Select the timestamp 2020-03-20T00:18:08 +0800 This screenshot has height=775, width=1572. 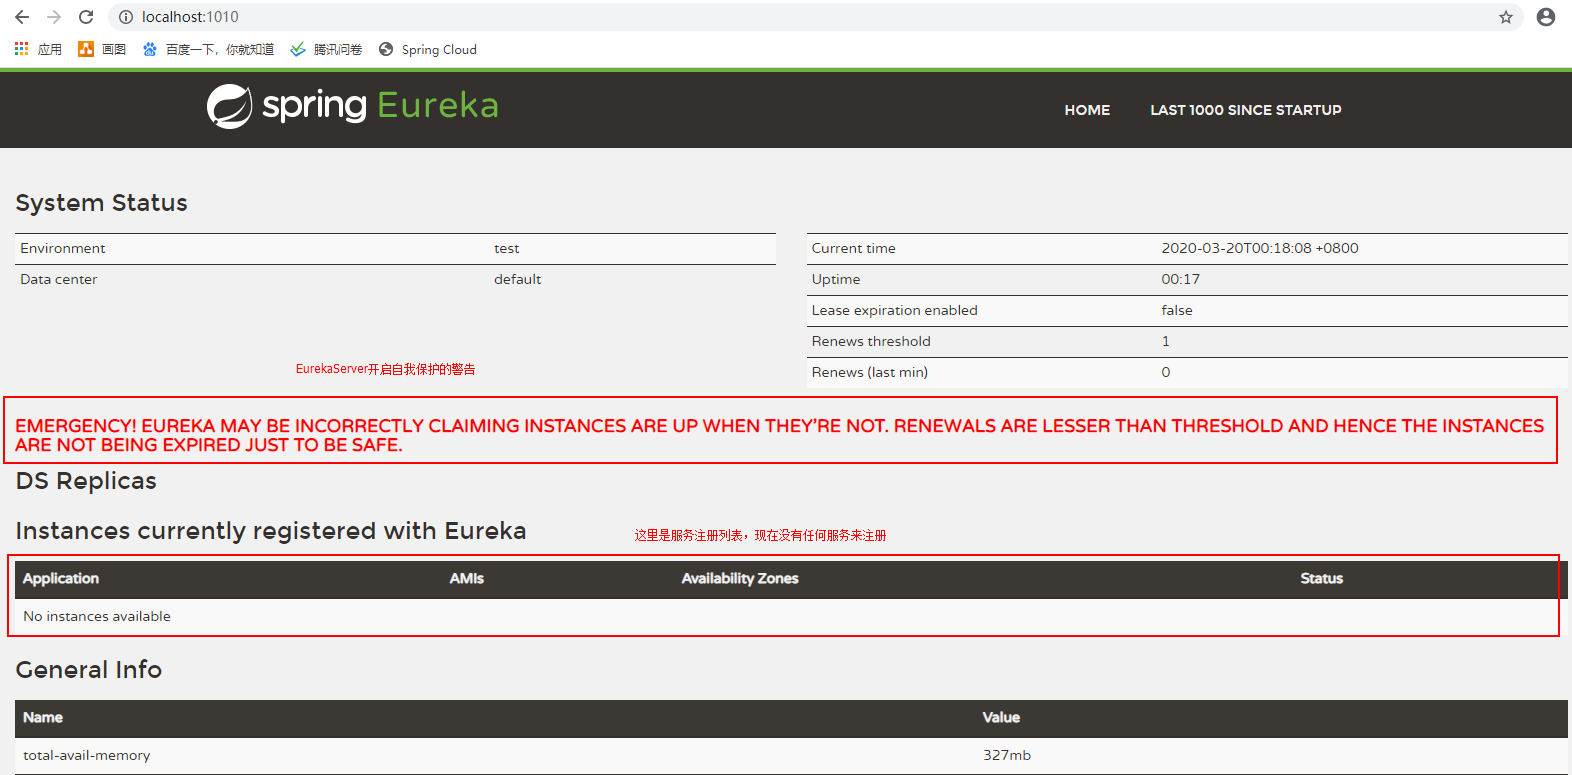coord(1260,248)
